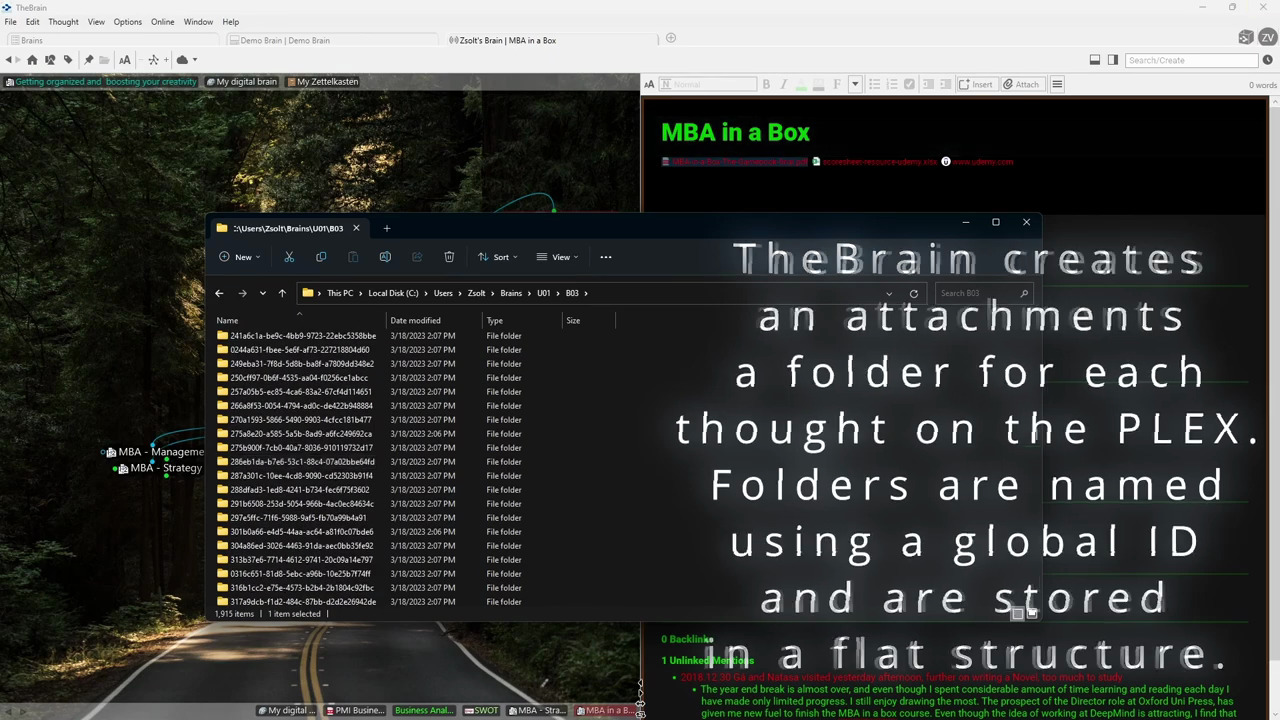This screenshot has height=720, width=1280.
Task: Click the types icon next to Home
Action: [x=50, y=60]
